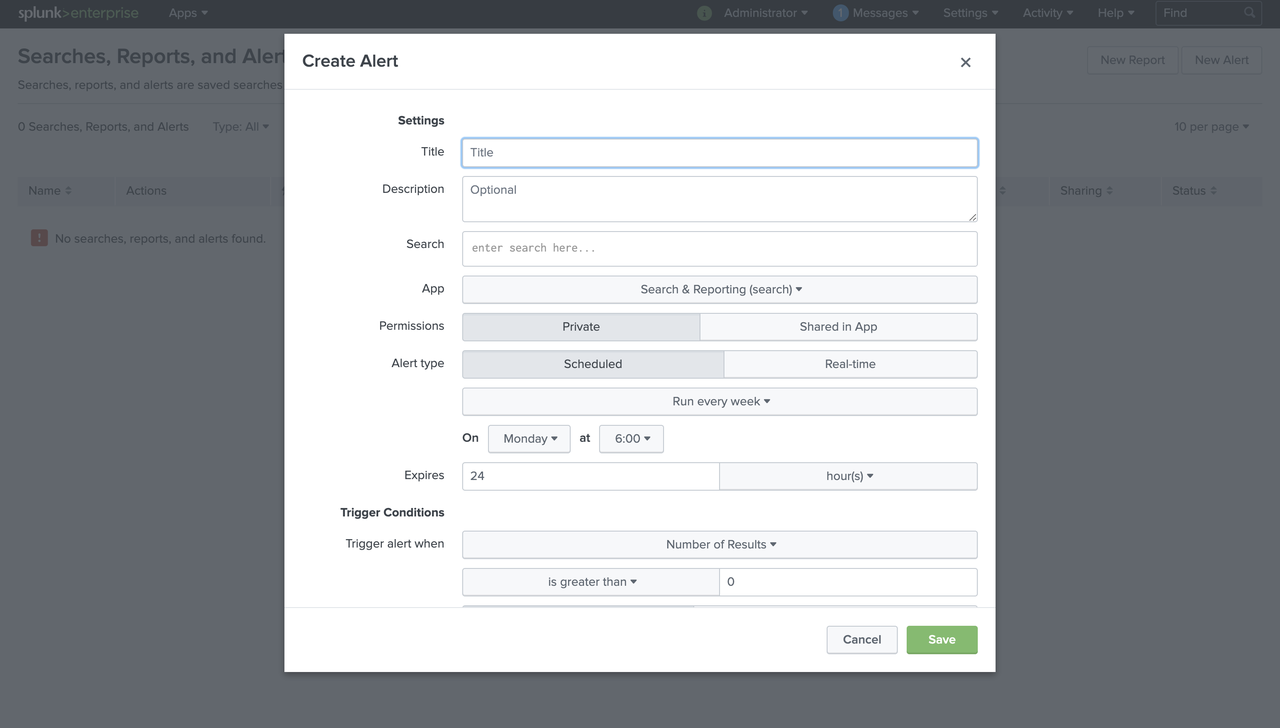The height and width of the screenshot is (728, 1280).
Task: Open the Monday day selector
Action: 529,438
